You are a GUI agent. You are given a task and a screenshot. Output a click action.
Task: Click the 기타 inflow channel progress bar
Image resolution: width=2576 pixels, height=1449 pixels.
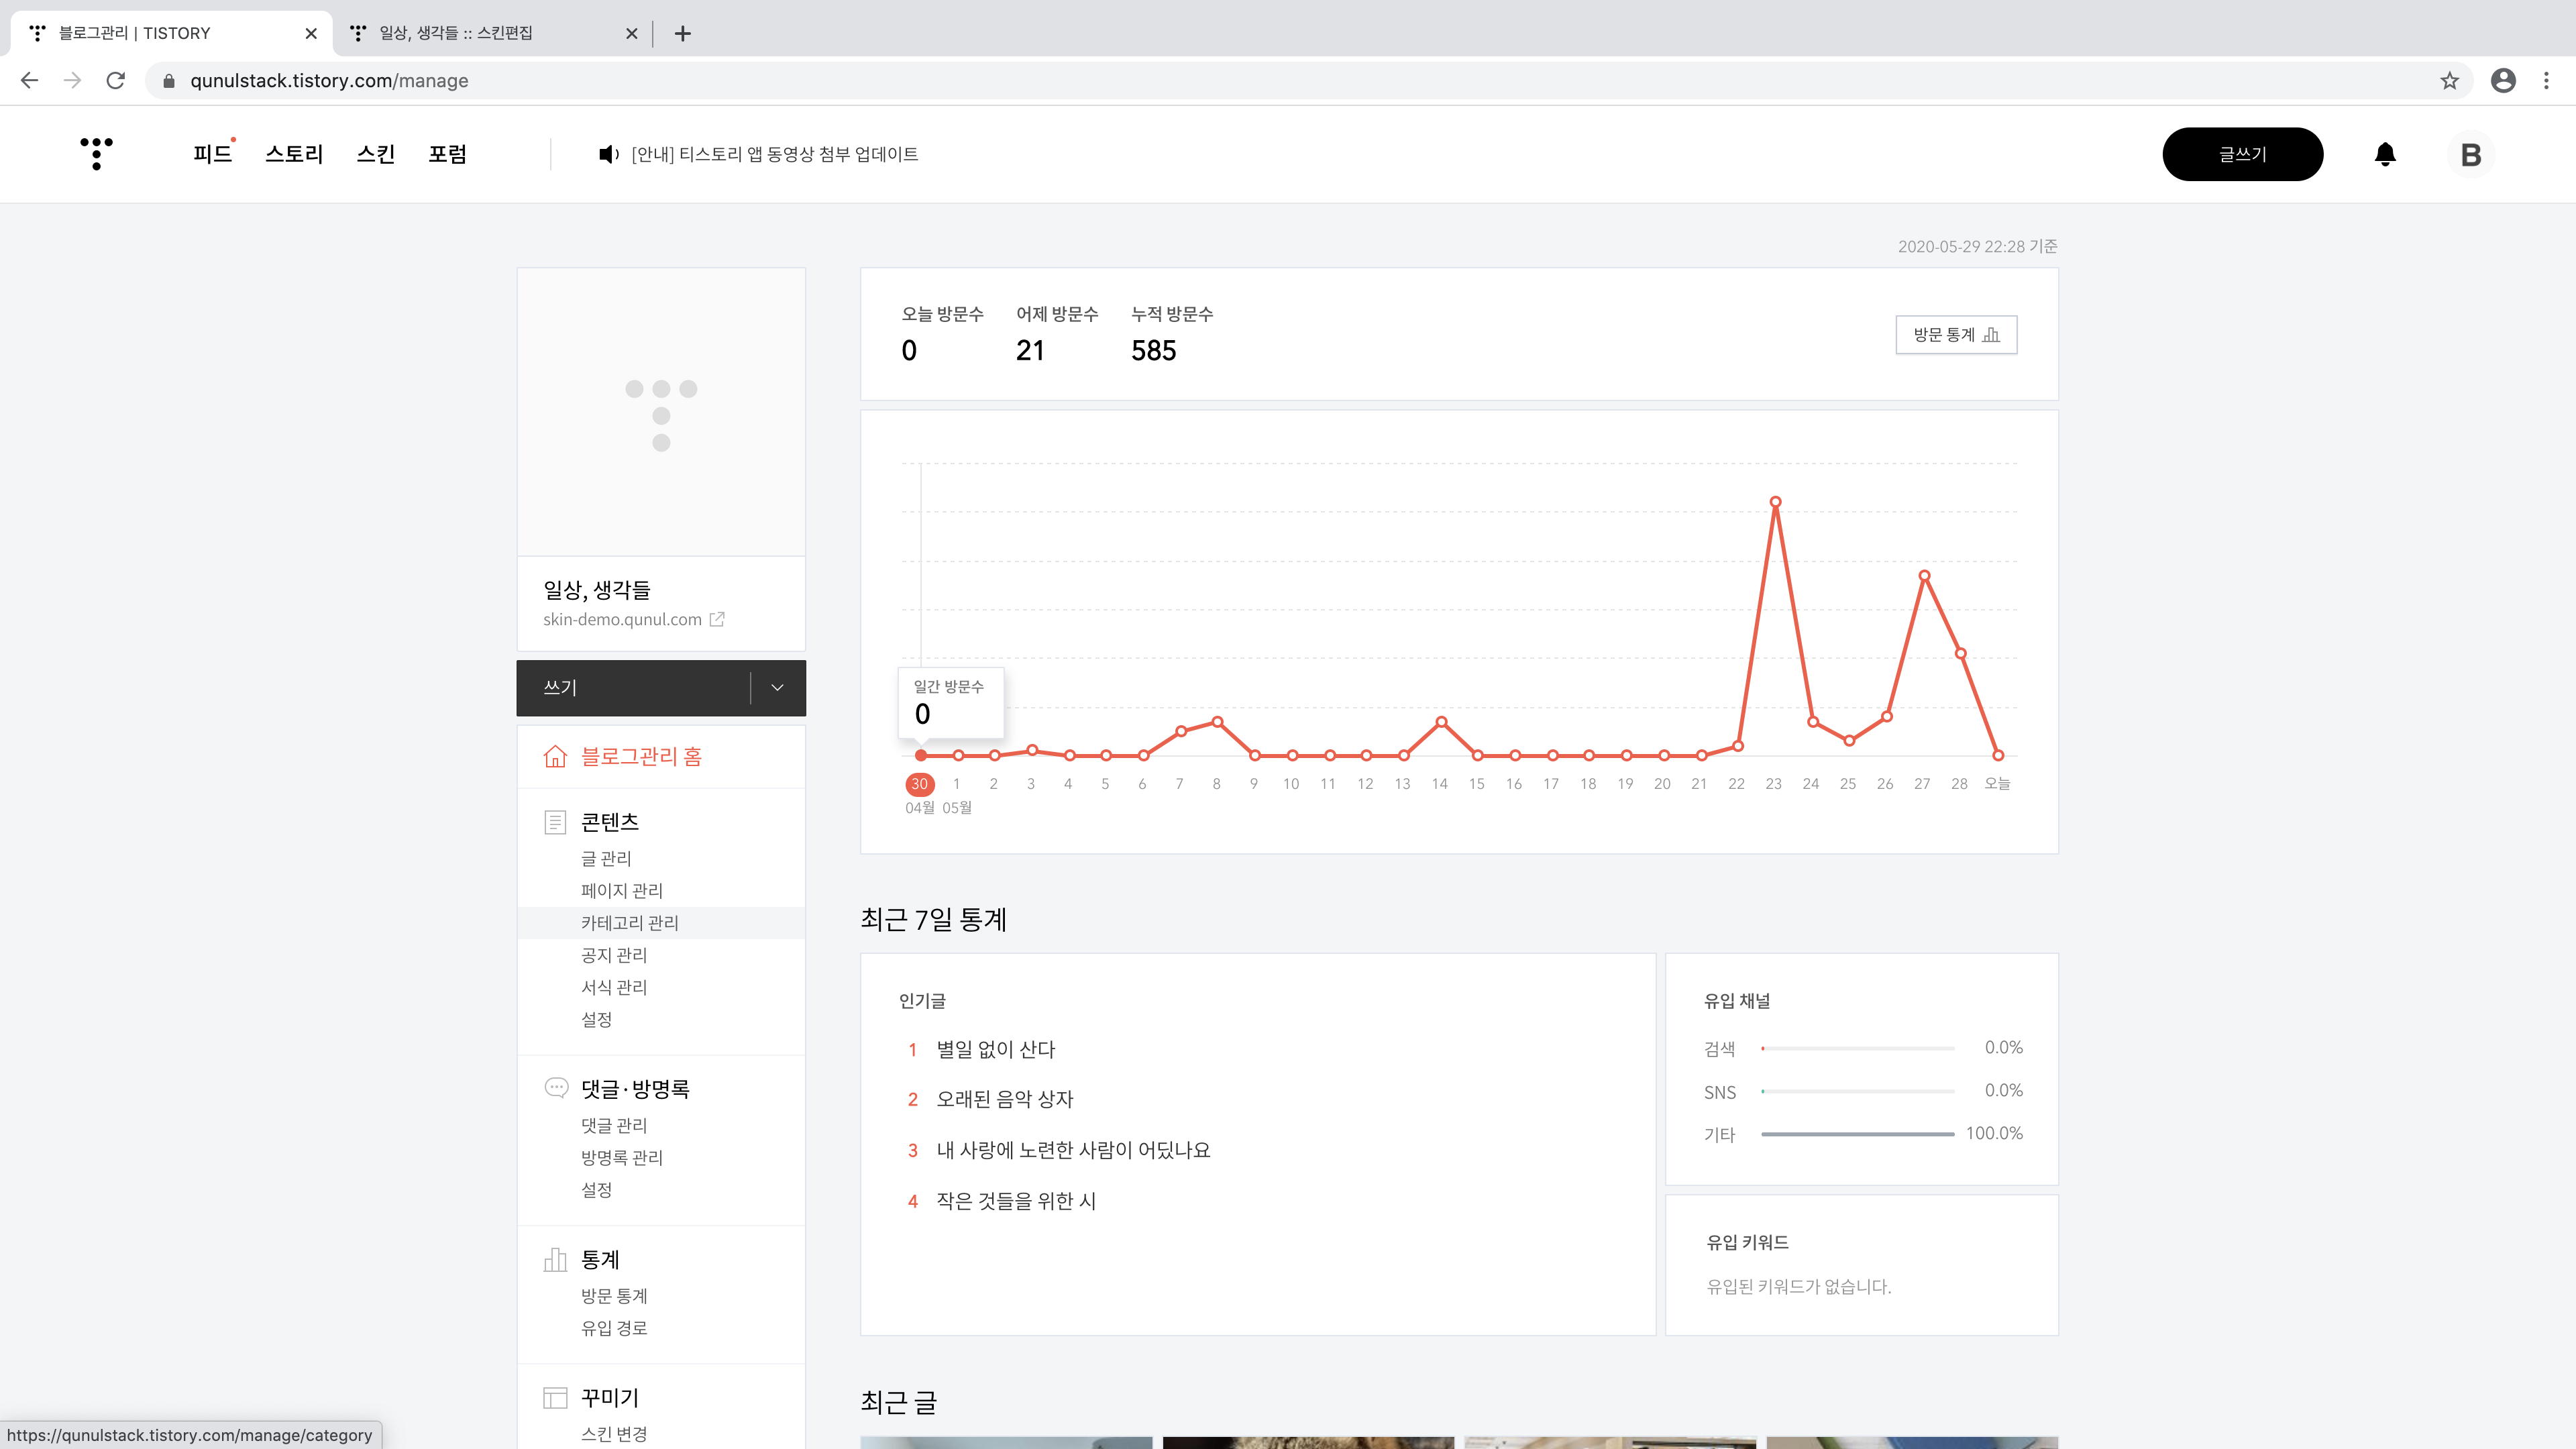(x=1857, y=1134)
